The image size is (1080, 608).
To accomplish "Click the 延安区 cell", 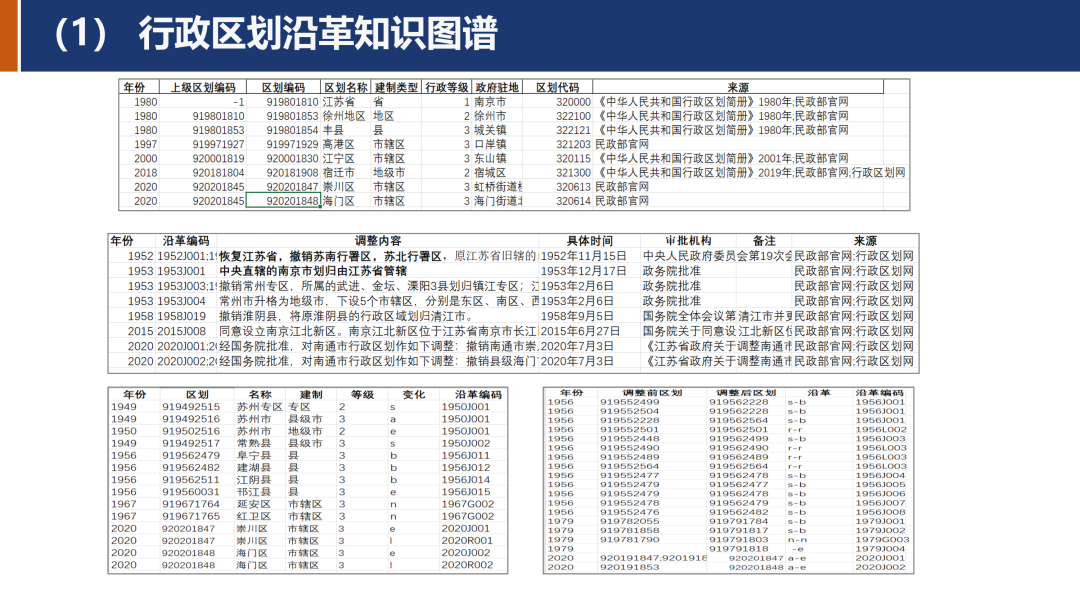I will pyautogui.click(x=254, y=504).
